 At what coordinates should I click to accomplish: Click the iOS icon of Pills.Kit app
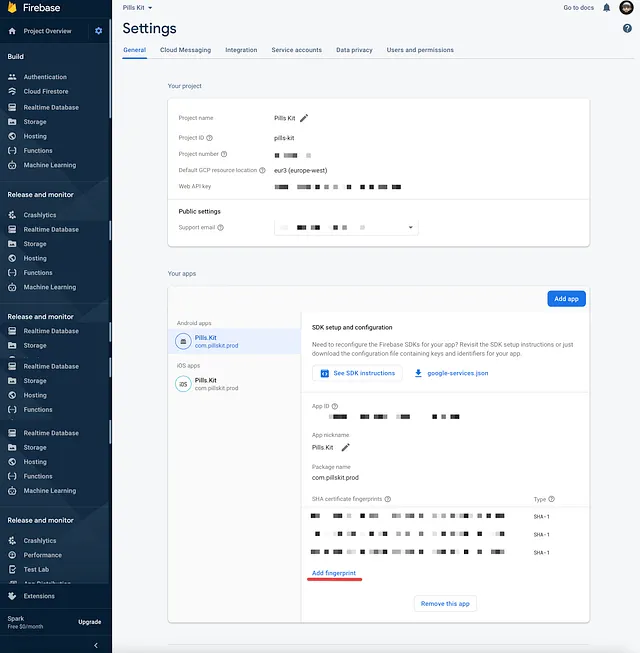[183, 384]
